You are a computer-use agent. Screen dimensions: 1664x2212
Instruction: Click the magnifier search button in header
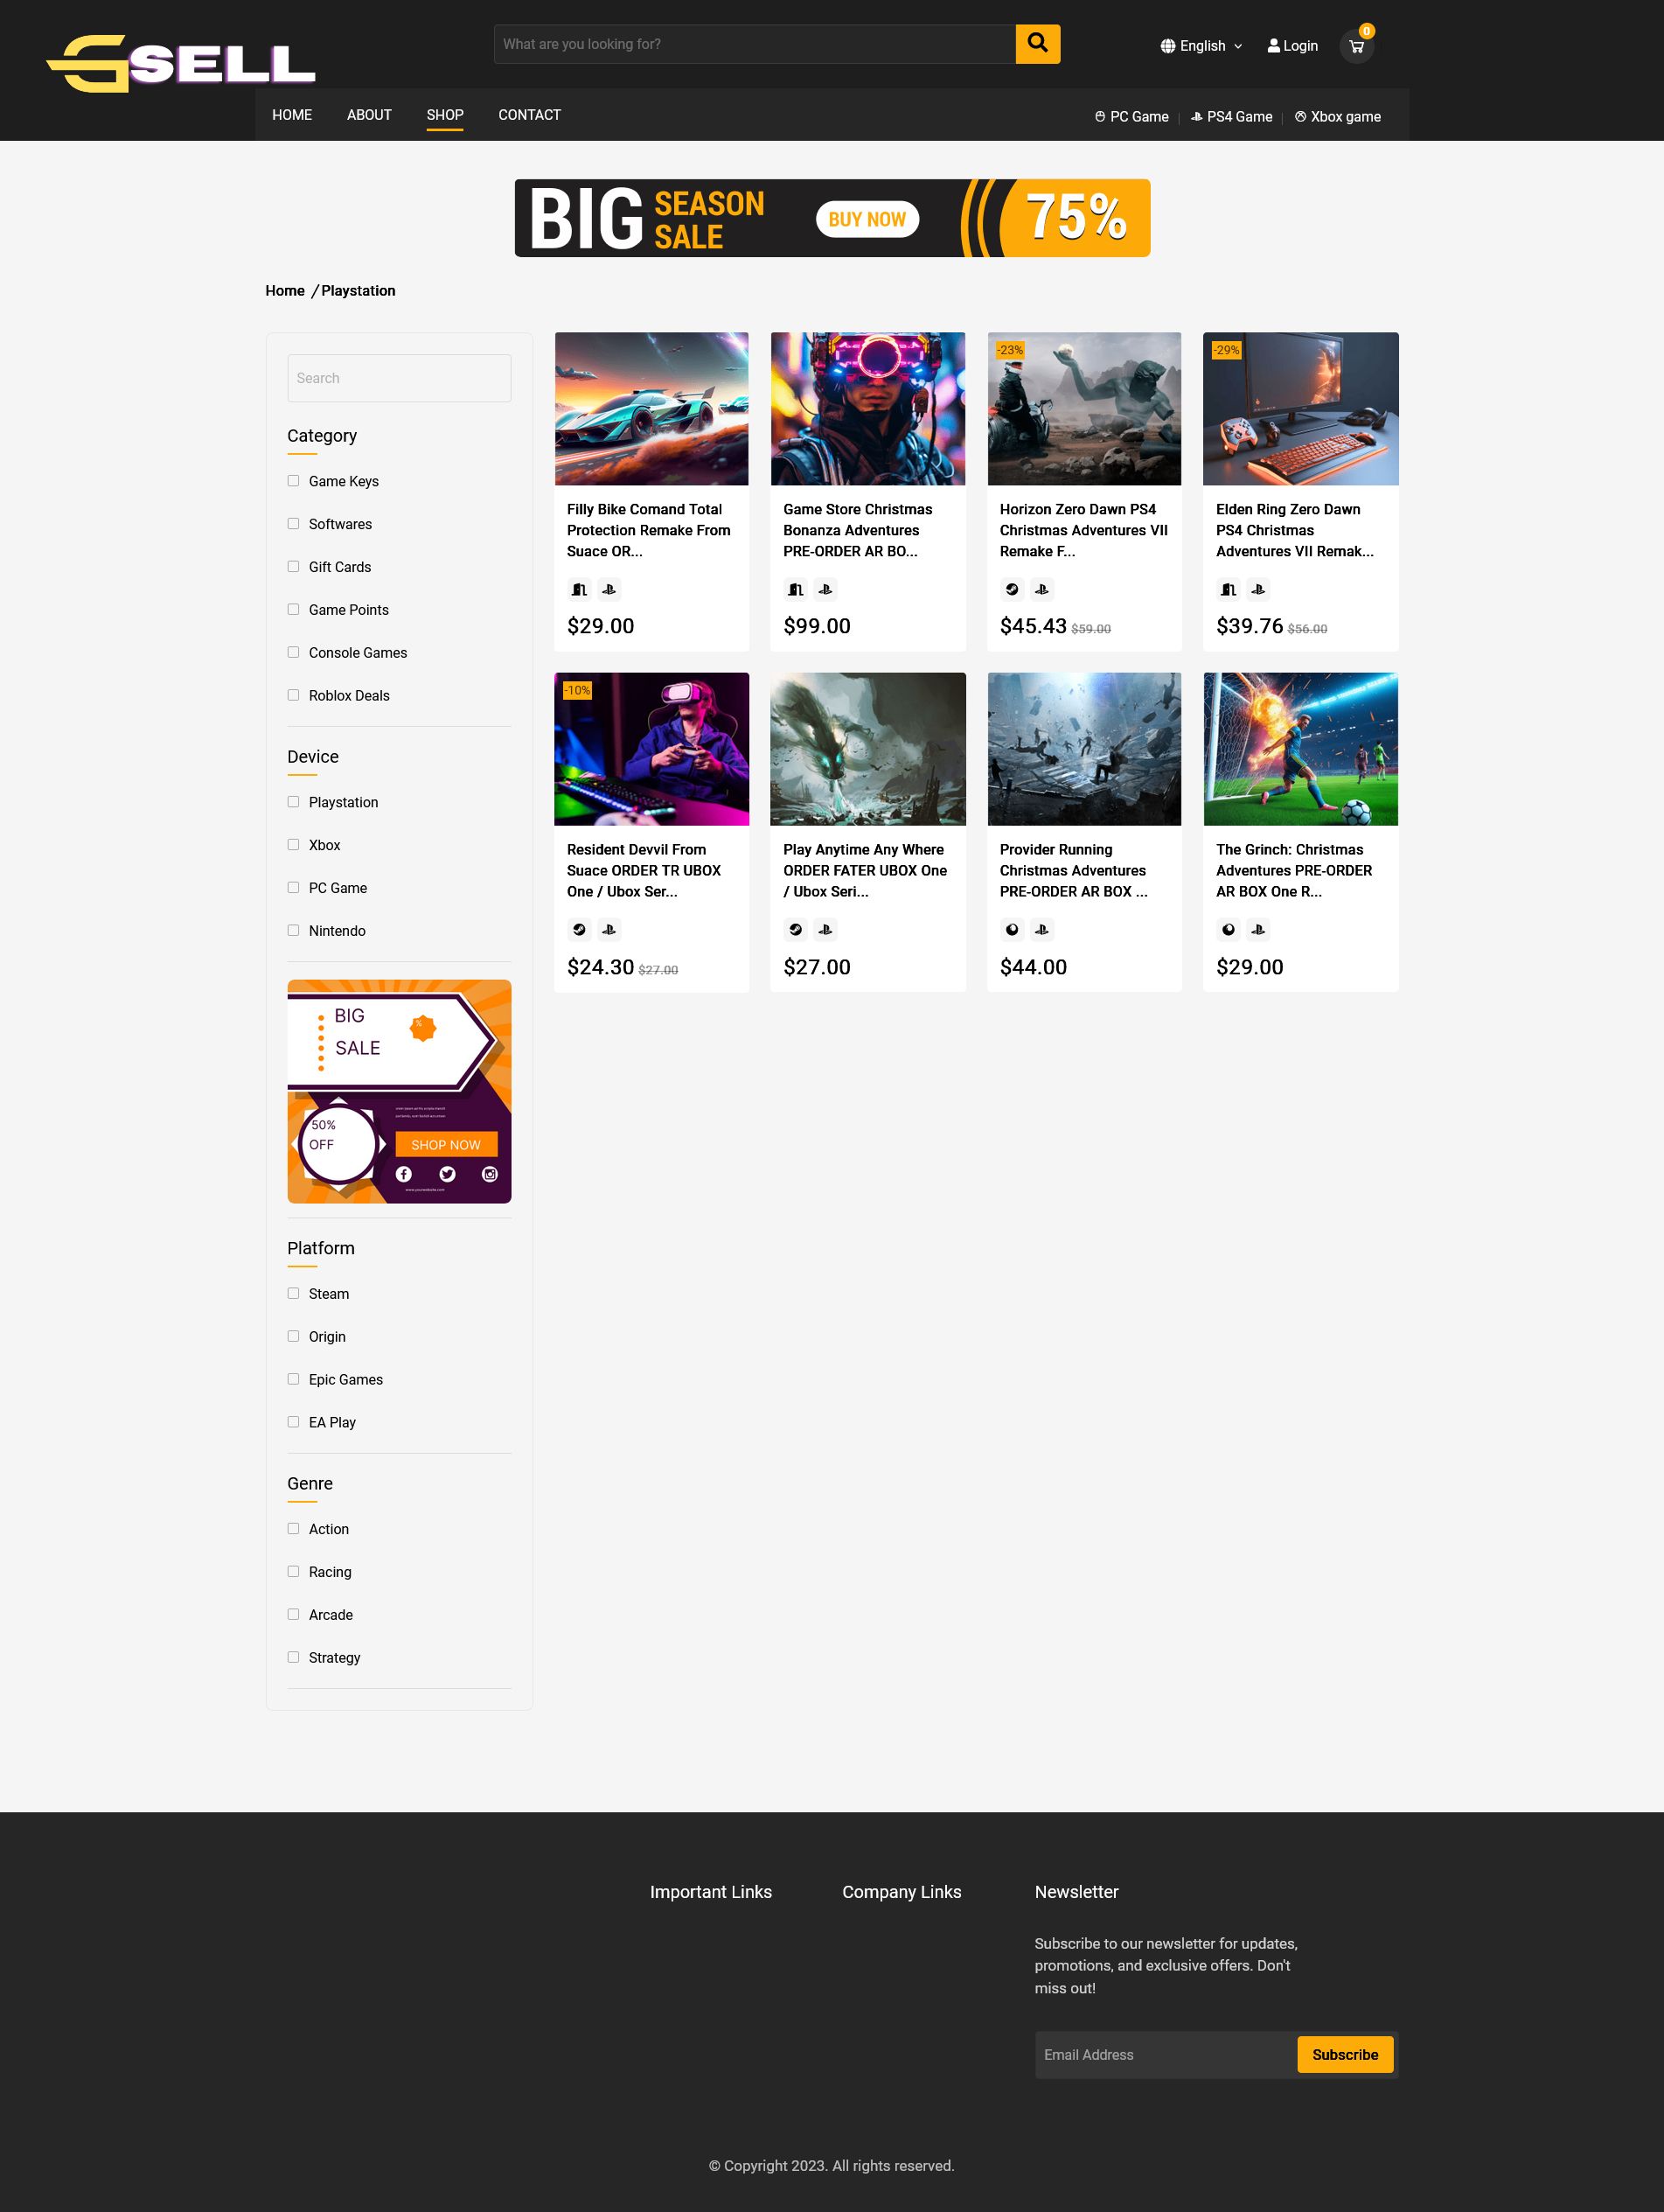pyautogui.click(x=1037, y=44)
